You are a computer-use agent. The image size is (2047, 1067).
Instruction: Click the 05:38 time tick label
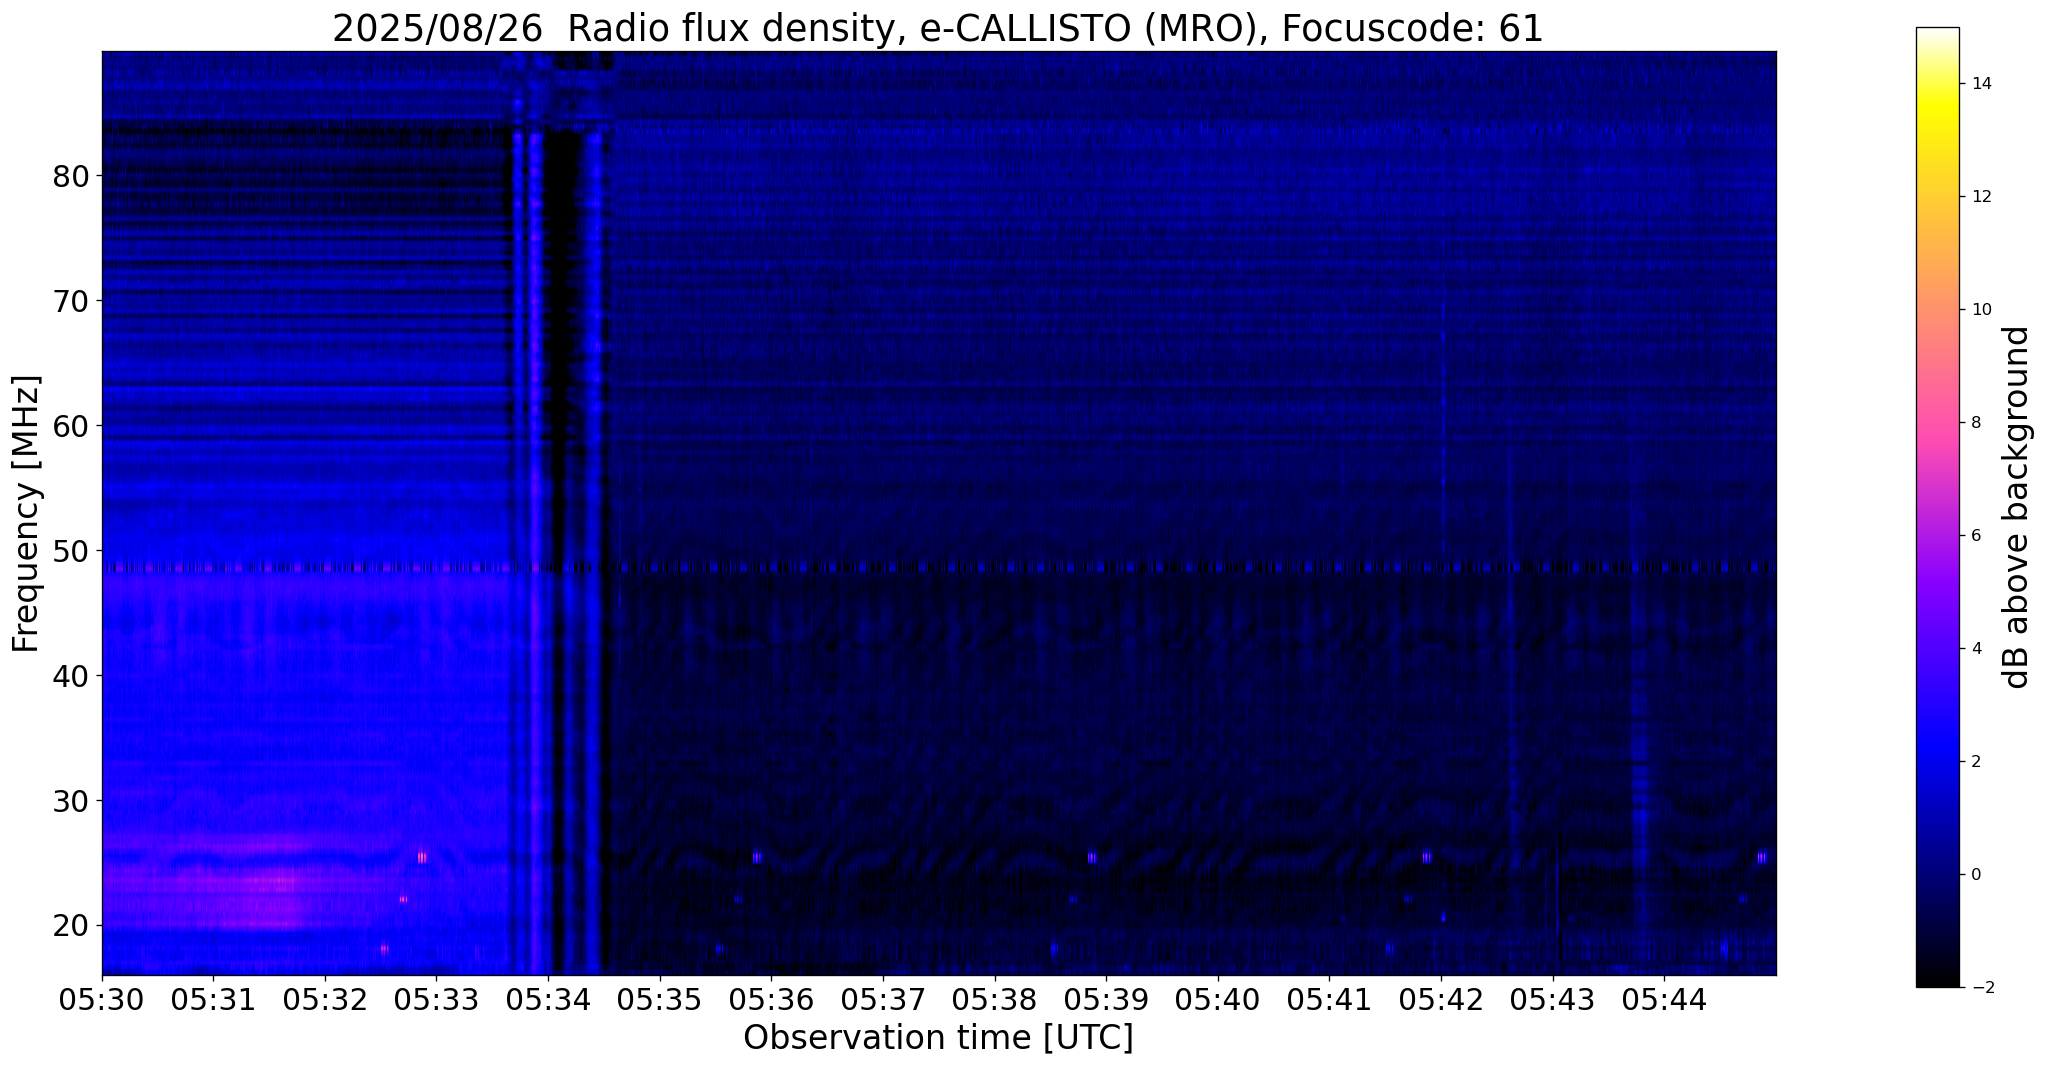click(x=995, y=998)
